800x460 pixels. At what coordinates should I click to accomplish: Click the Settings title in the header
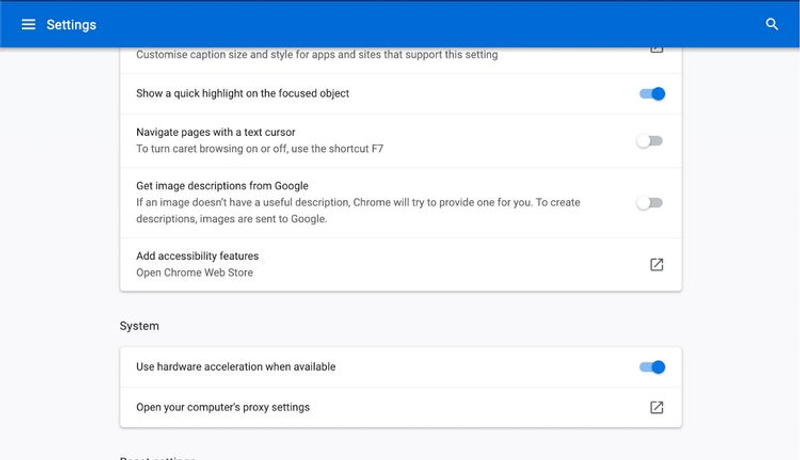point(71,24)
